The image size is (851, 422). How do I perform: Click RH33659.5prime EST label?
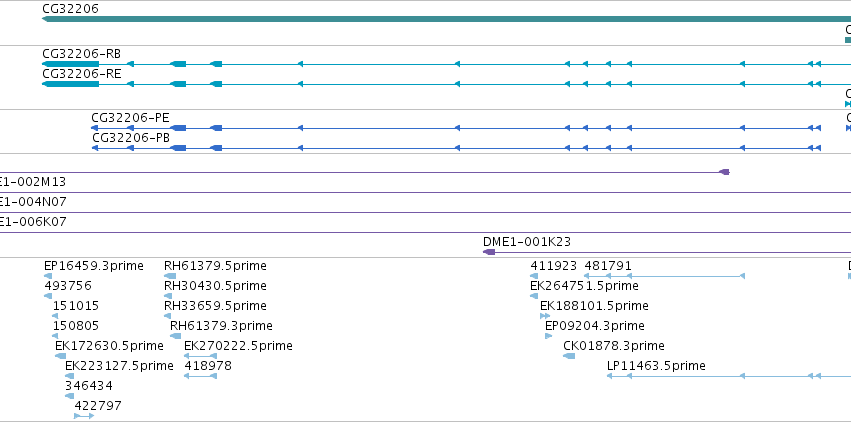[x=215, y=306]
